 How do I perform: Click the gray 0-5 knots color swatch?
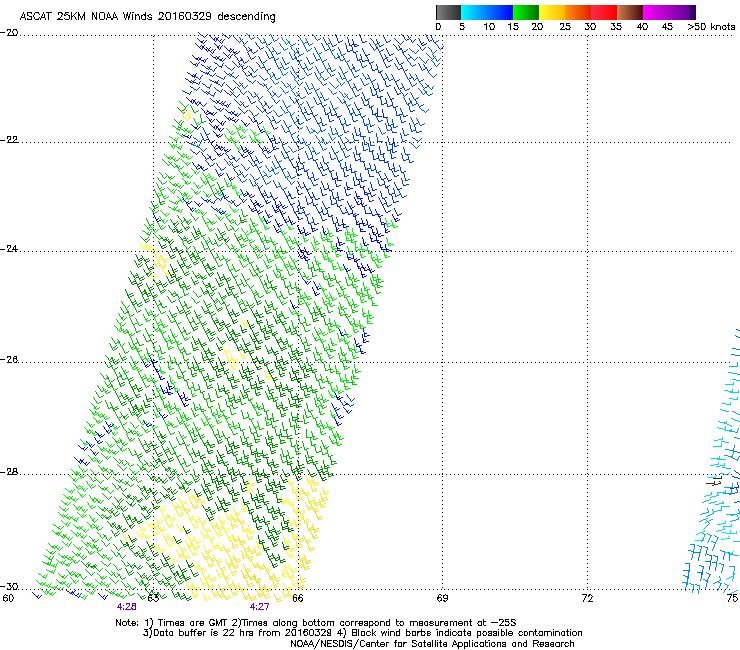point(448,12)
